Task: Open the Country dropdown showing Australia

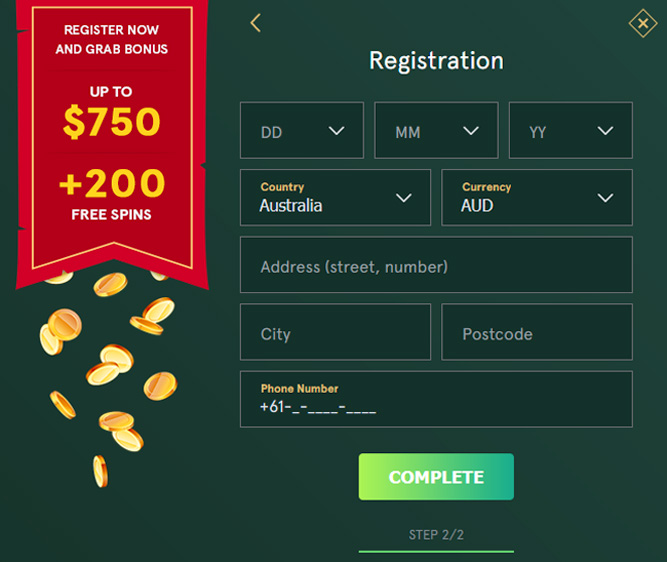Action: pos(335,198)
